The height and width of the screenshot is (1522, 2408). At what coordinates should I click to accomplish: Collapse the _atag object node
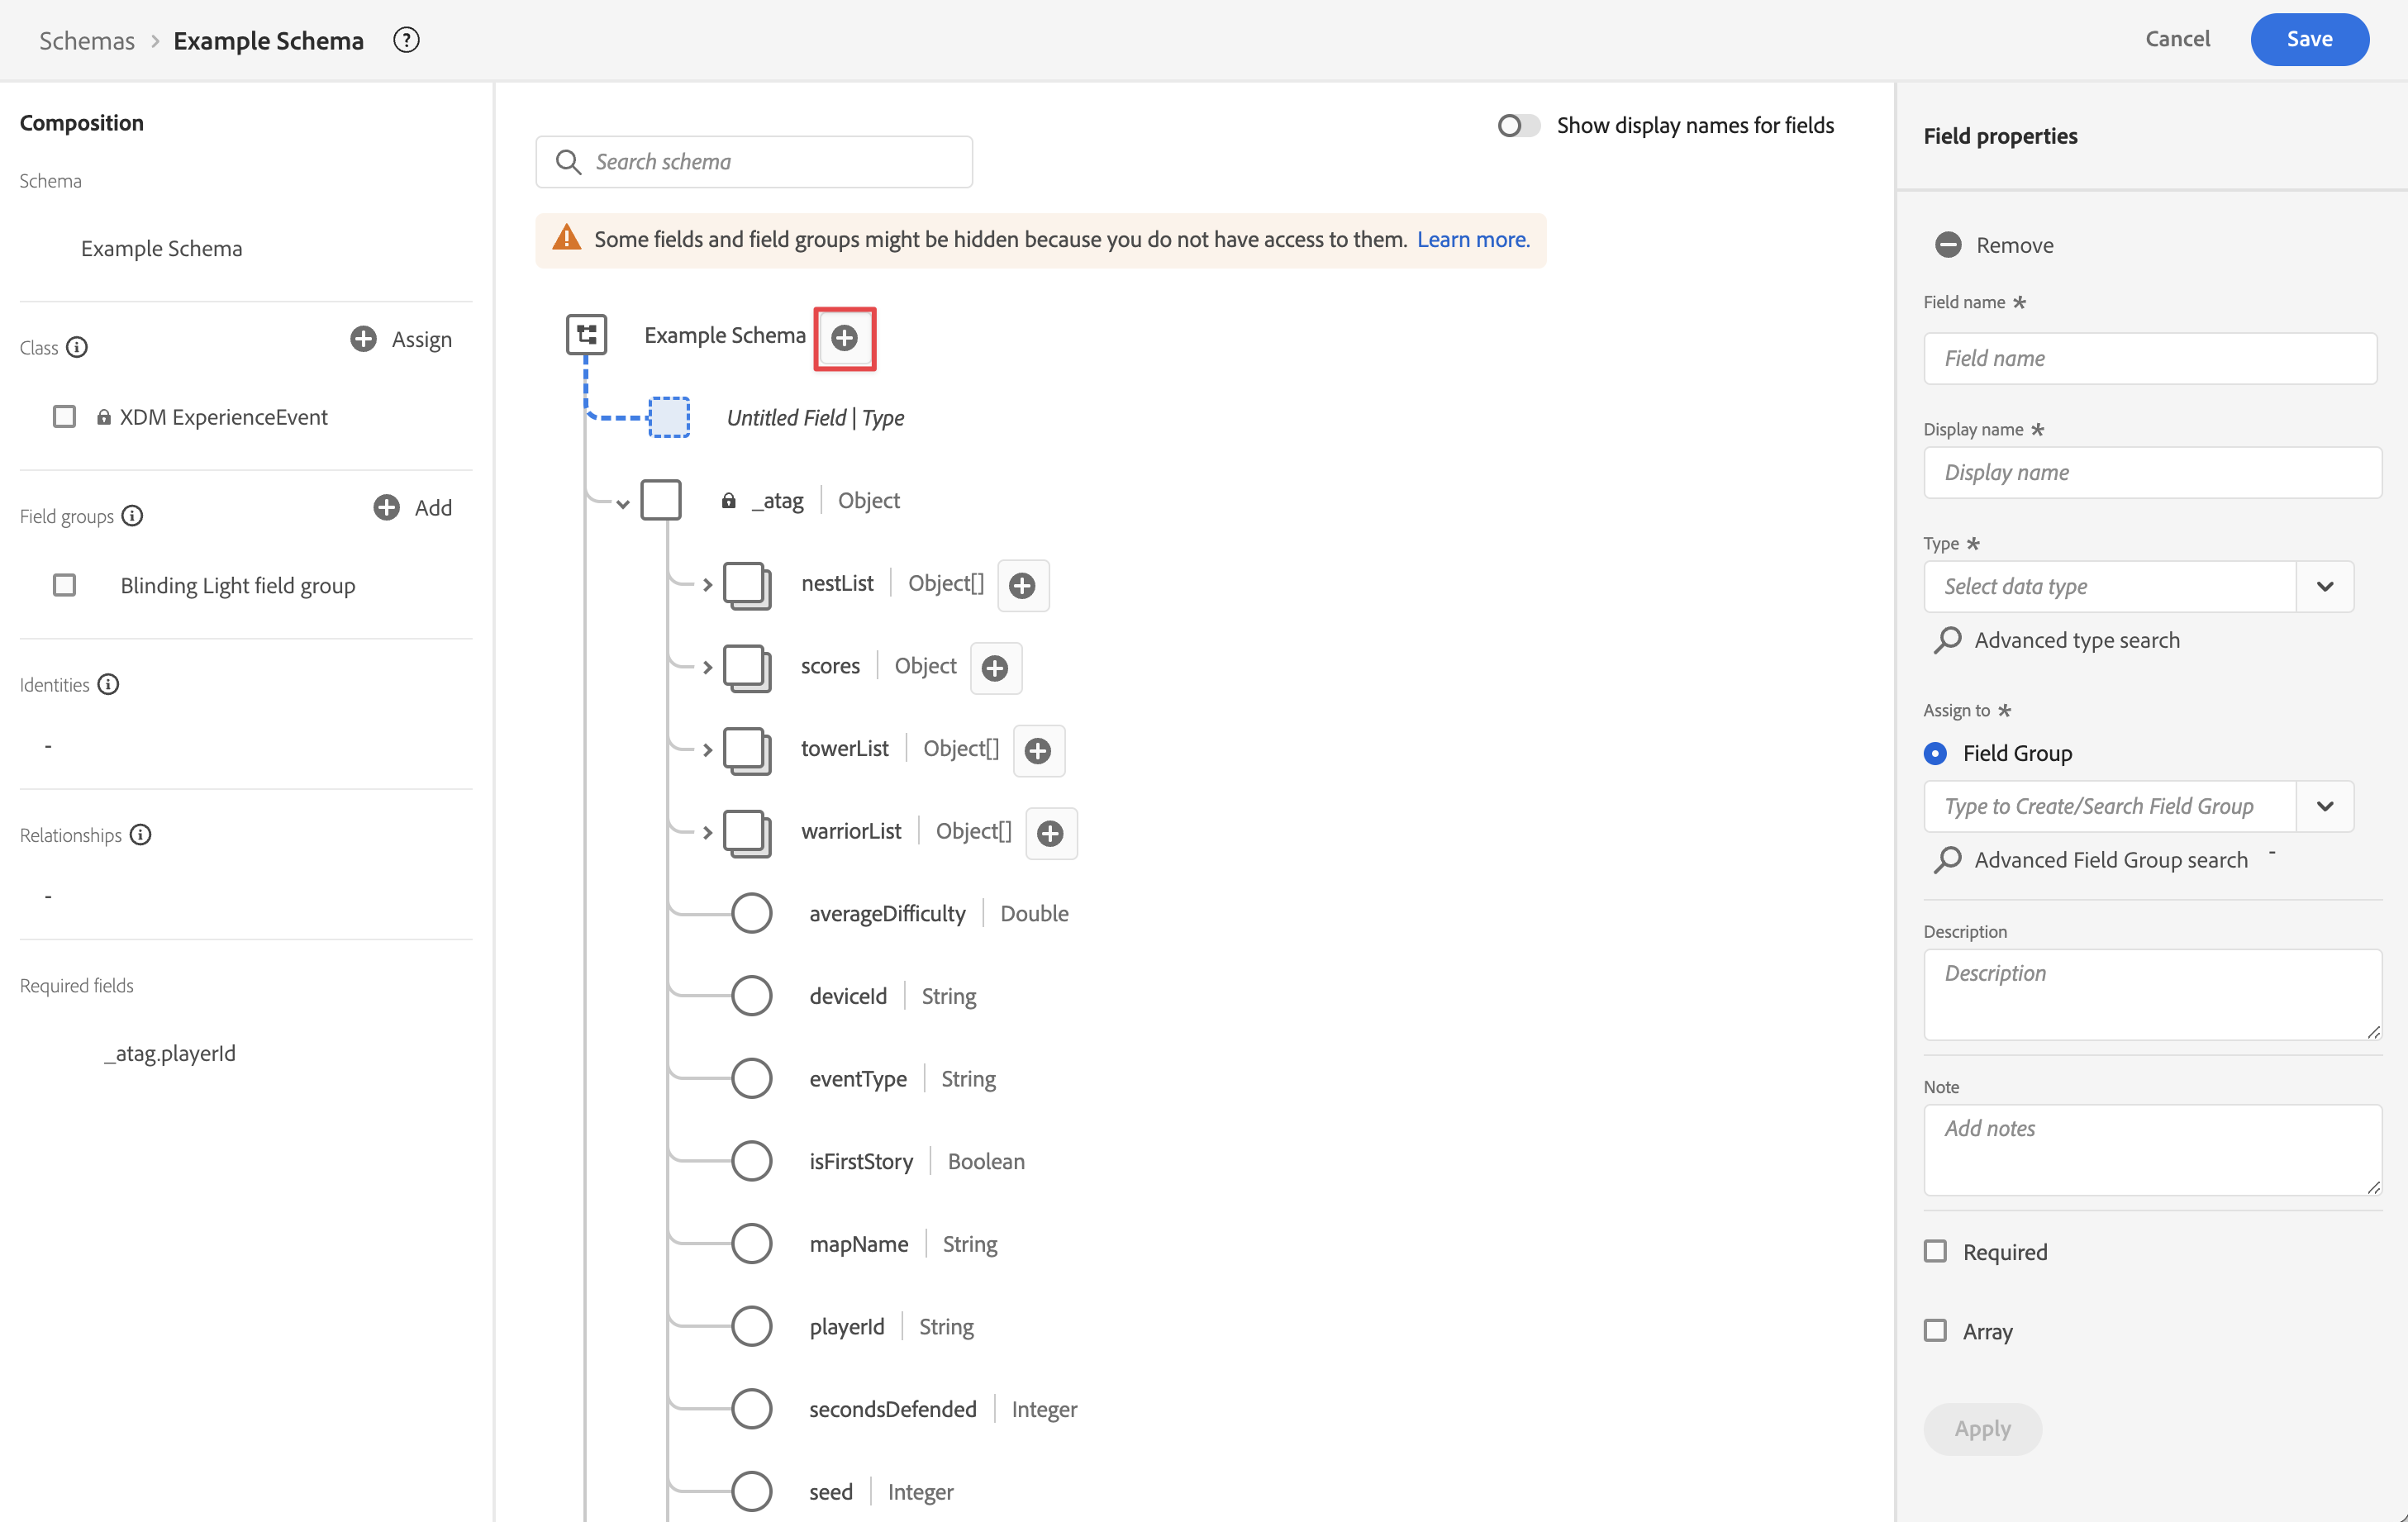[623, 503]
